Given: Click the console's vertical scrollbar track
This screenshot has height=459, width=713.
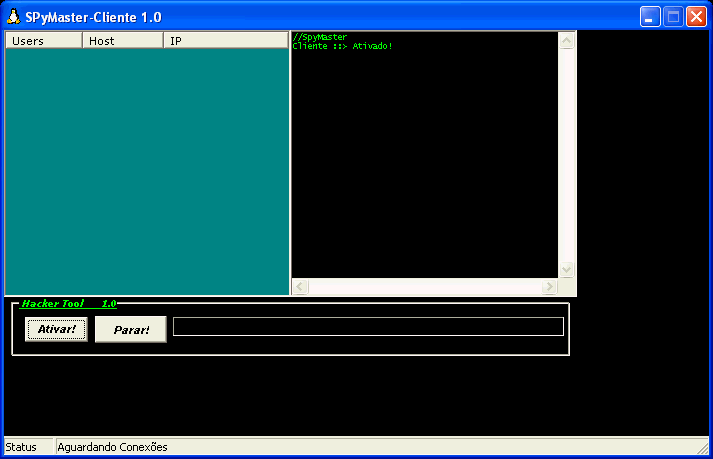Looking at the screenshot, I should coord(566,155).
